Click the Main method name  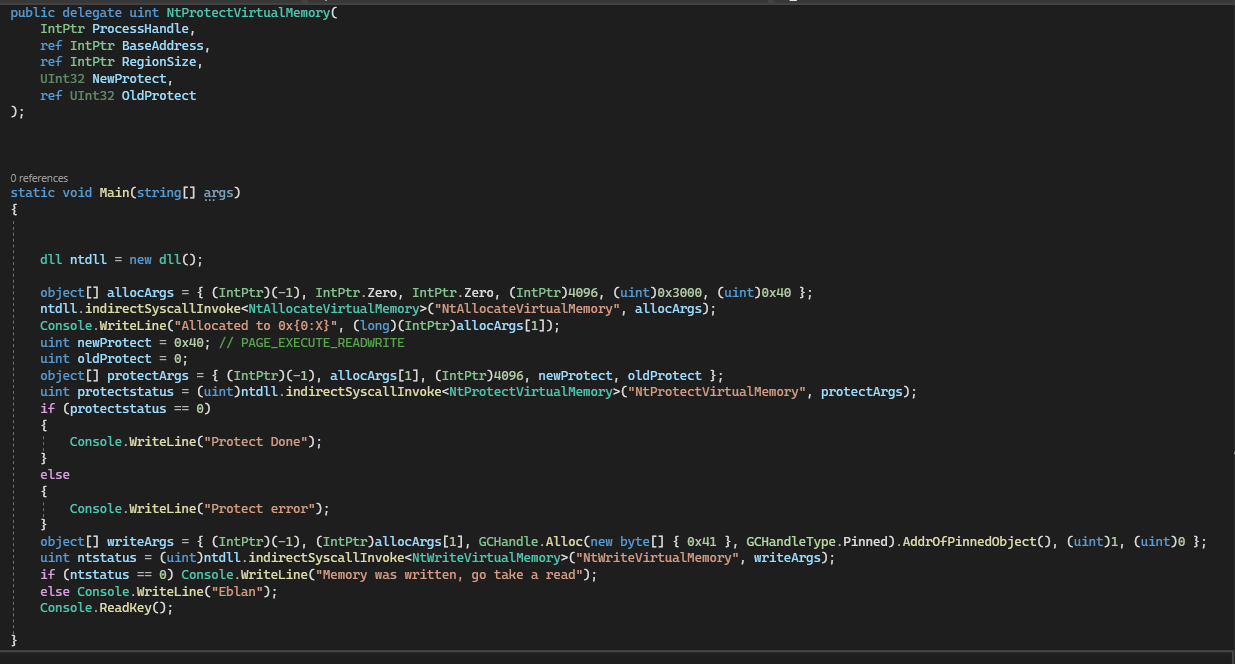[x=112, y=192]
